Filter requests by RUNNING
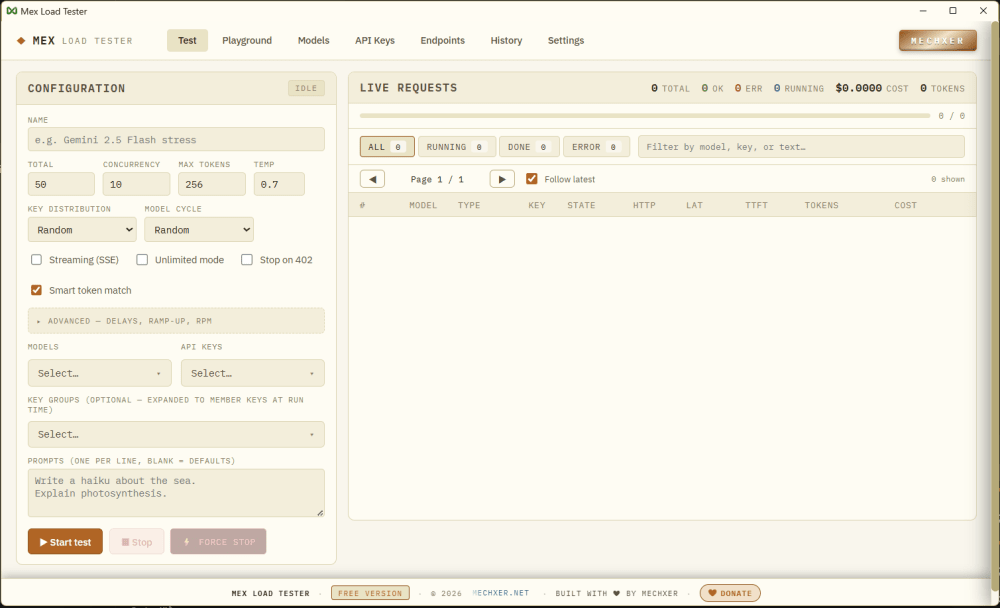This screenshot has height=608, width=1000. (457, 147)
